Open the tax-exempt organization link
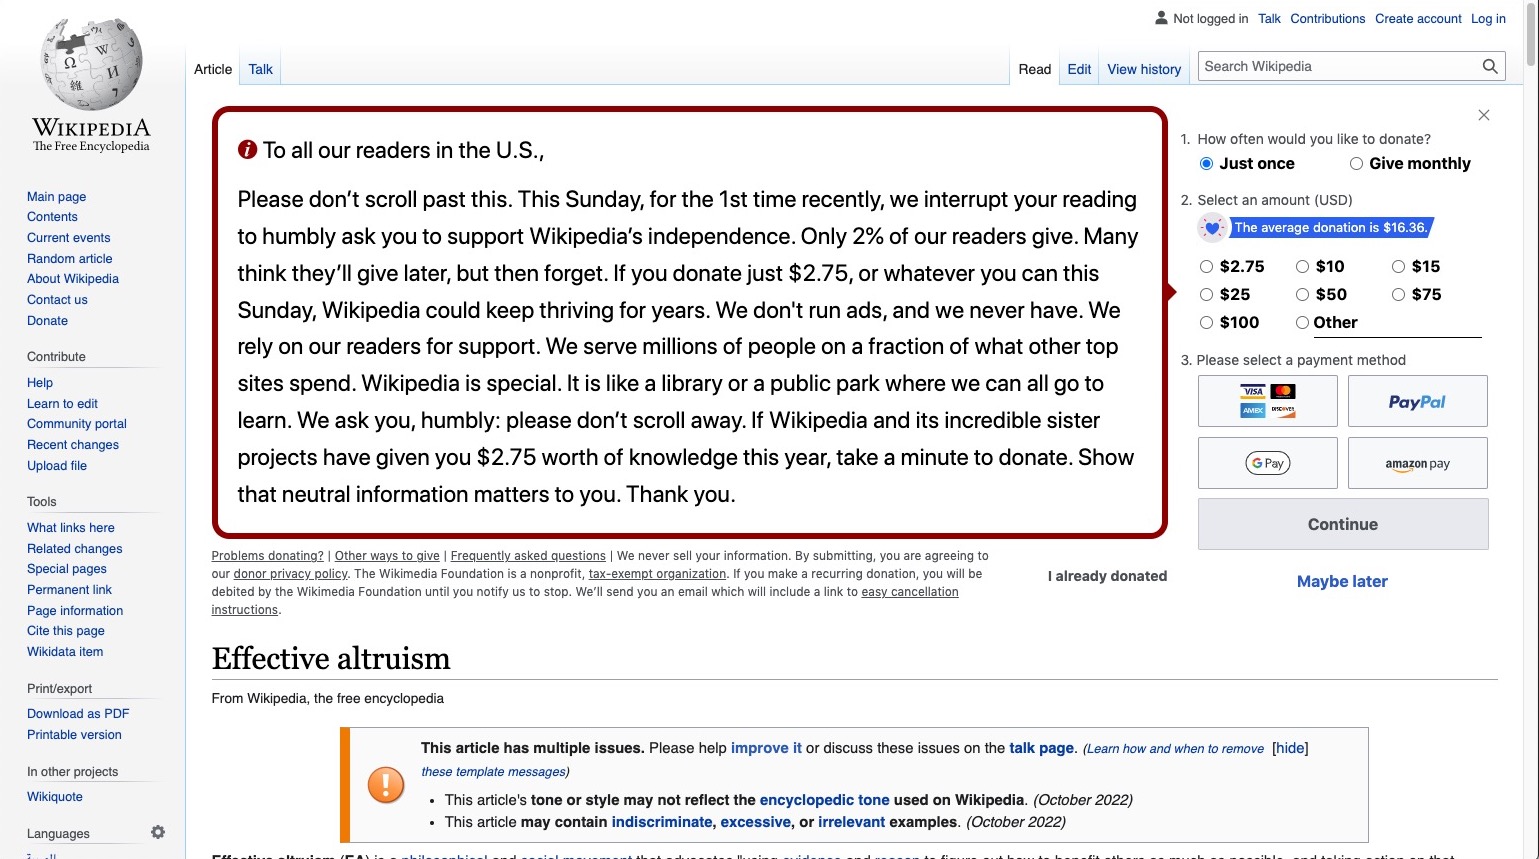 (657, 574)
